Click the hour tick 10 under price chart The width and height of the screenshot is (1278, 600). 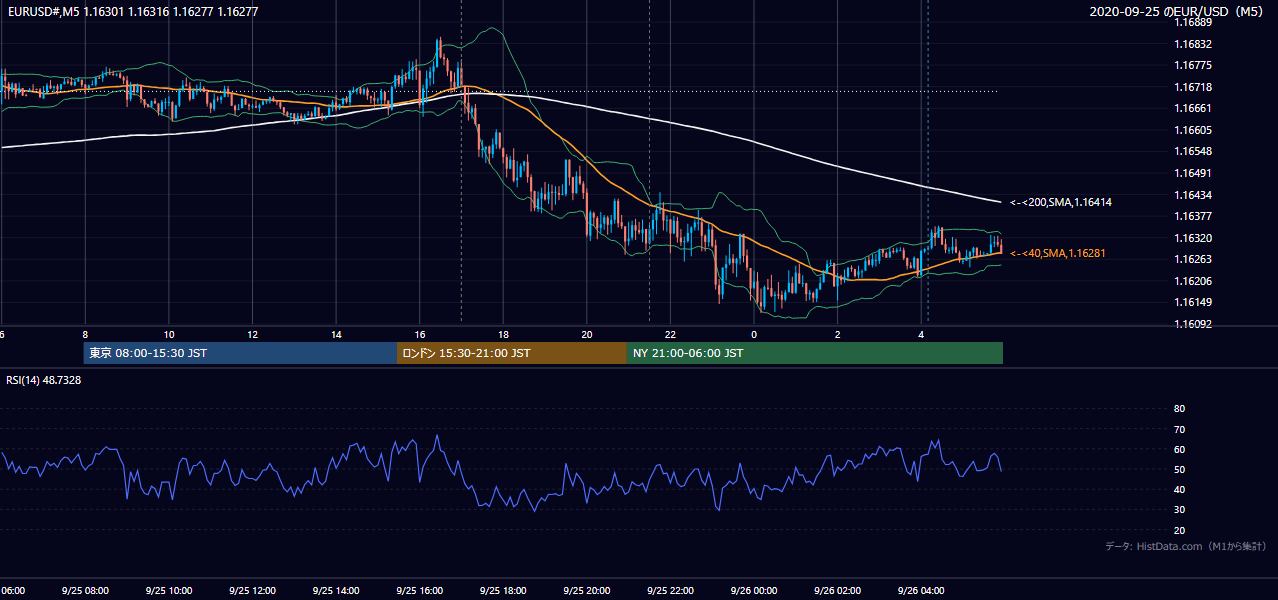pyautogui.click(x=169, y=334)
